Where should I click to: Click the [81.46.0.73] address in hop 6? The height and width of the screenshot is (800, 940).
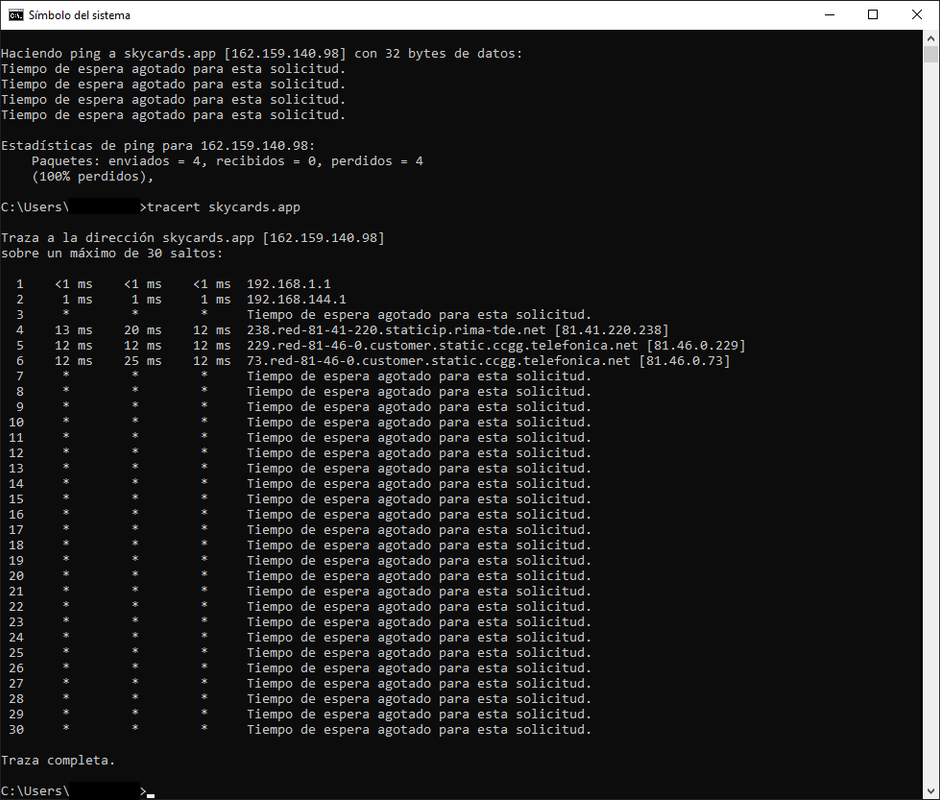coord(684,361)
